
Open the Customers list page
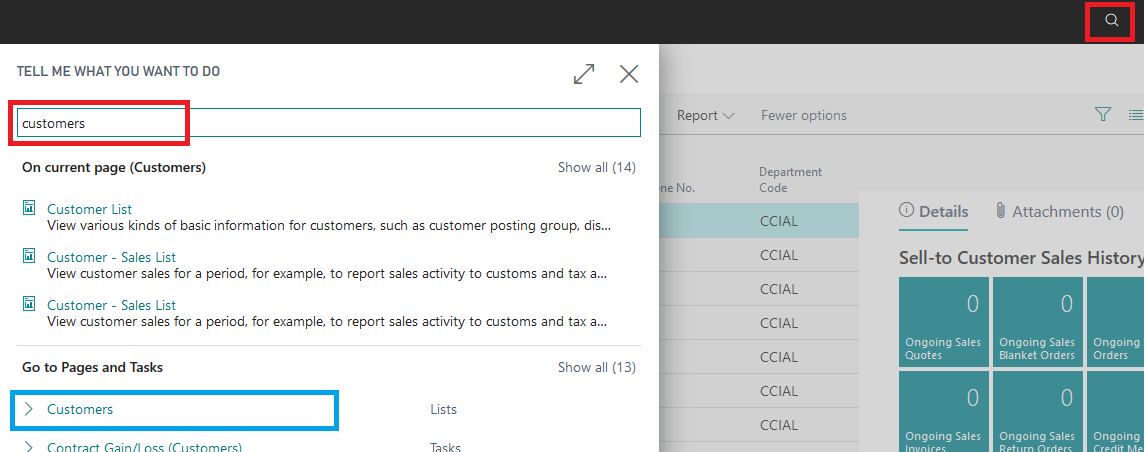point(80,410)
